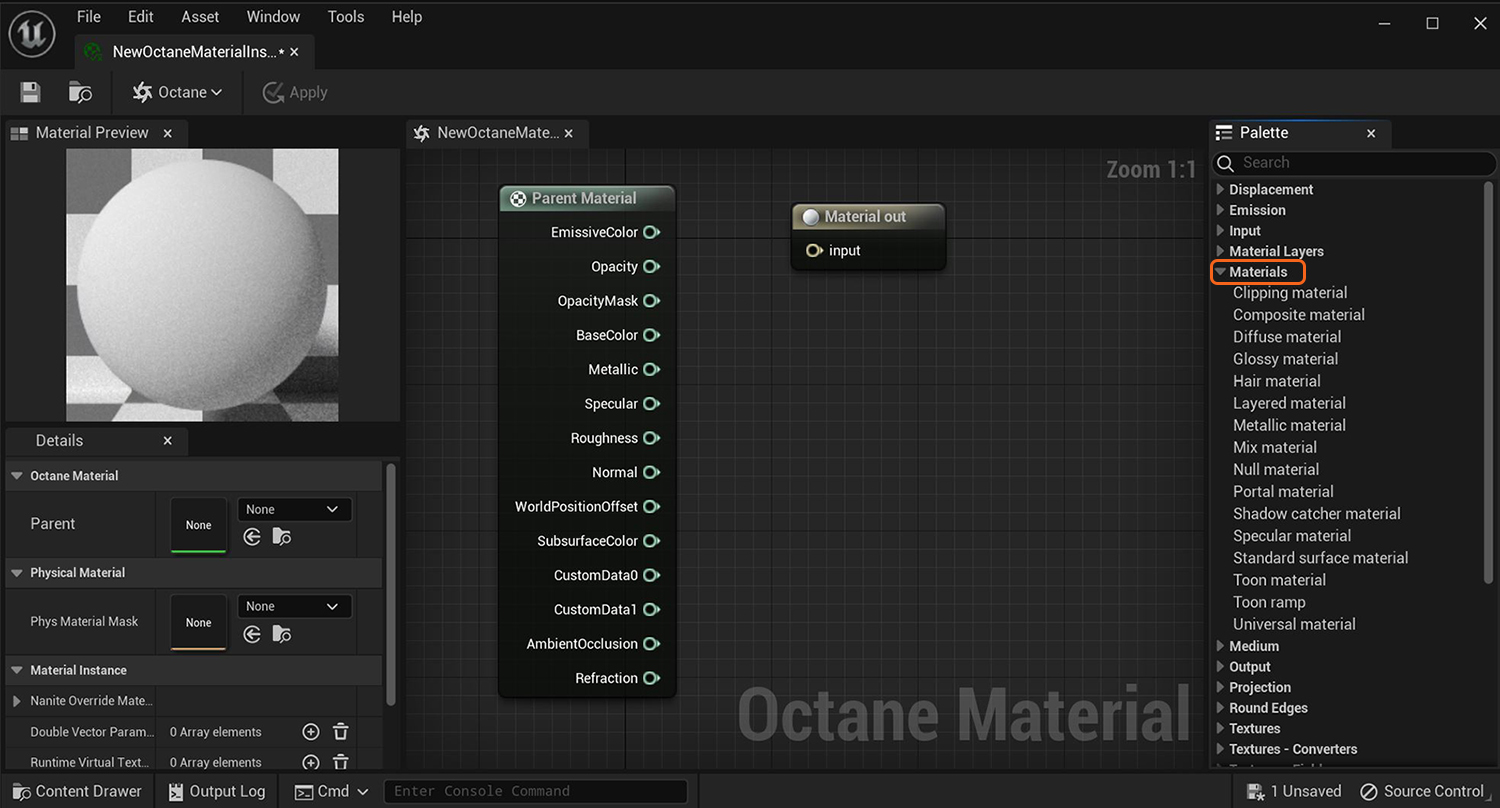Open the File menu

[89, 17]
